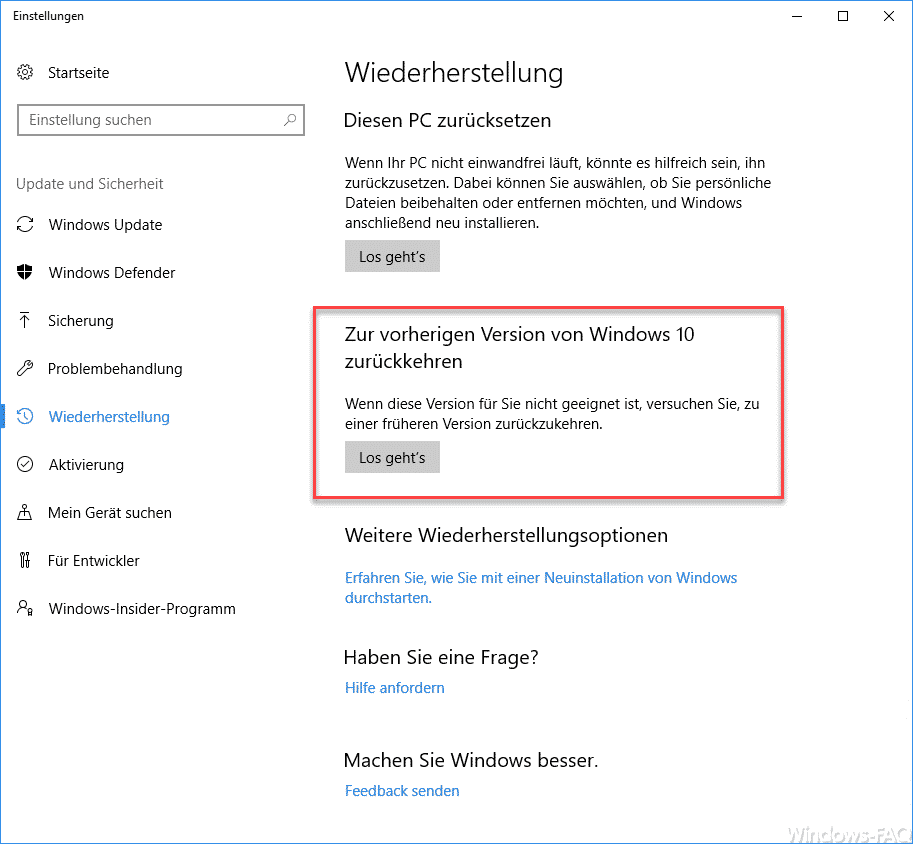Click the magnifier icon in search box
This screenshot has height=844, width=913.
tap(290, 120)
